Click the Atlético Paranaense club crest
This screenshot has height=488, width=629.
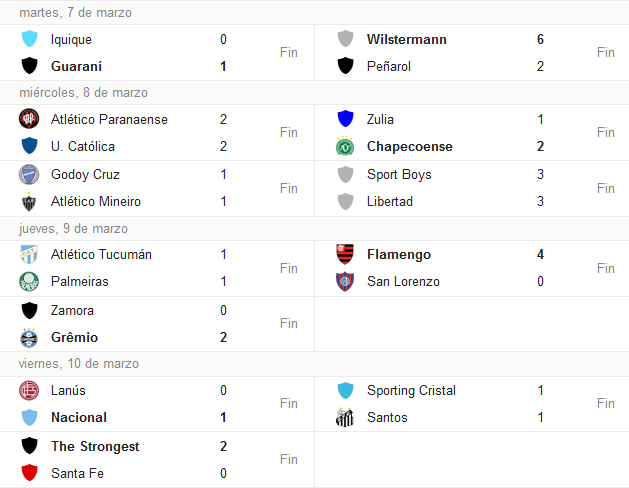(29, 119)
